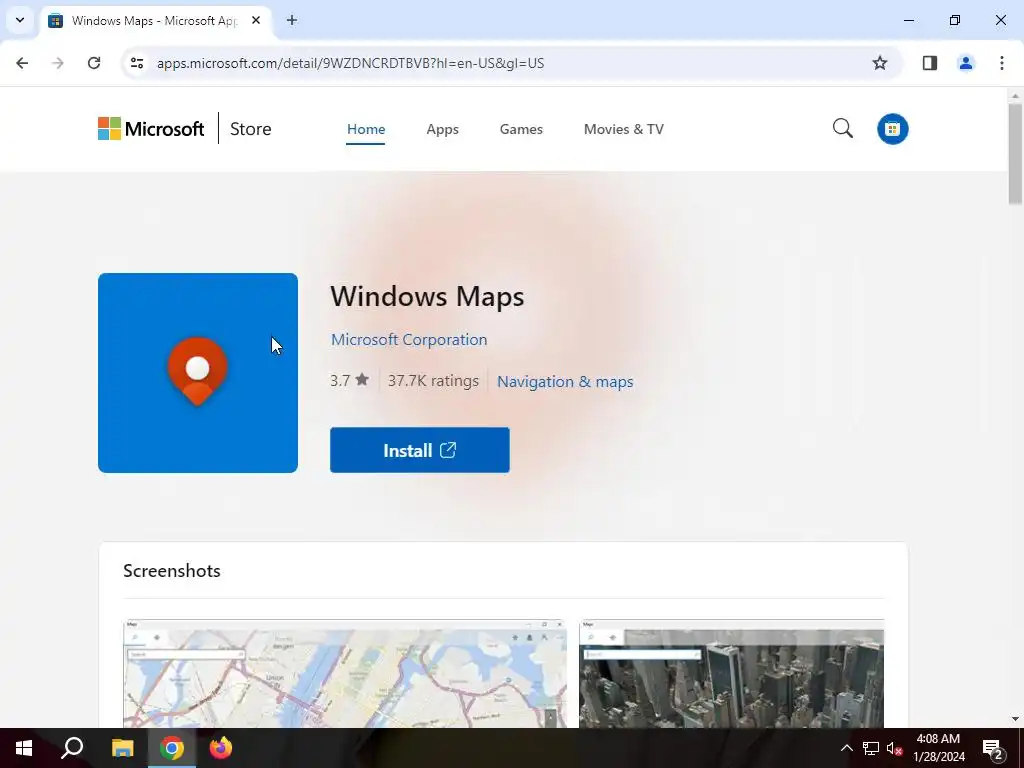Click the address bar URL
Screen dimensions: 1024x768
[x=350, y=63]
